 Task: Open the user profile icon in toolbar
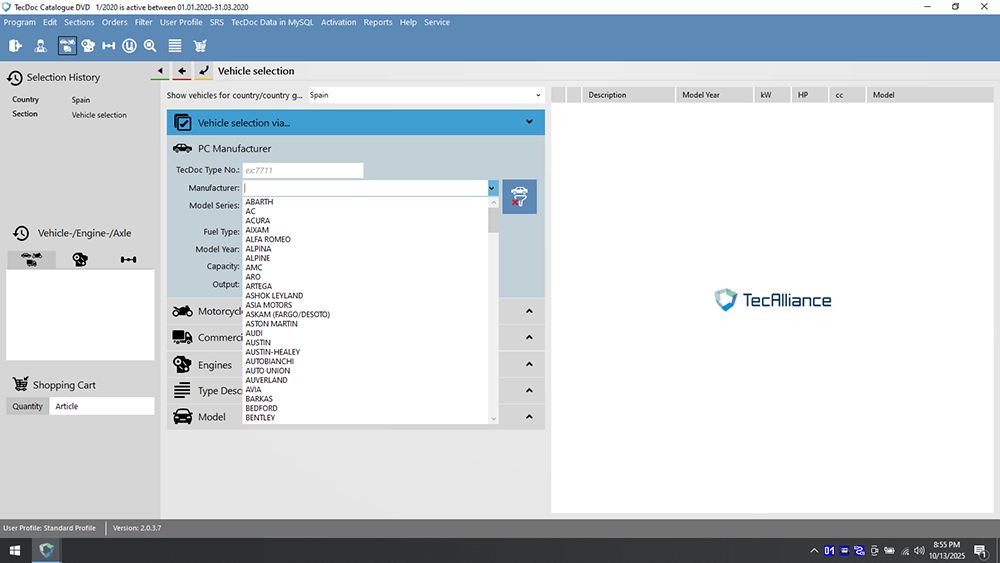tap(41, 45)
